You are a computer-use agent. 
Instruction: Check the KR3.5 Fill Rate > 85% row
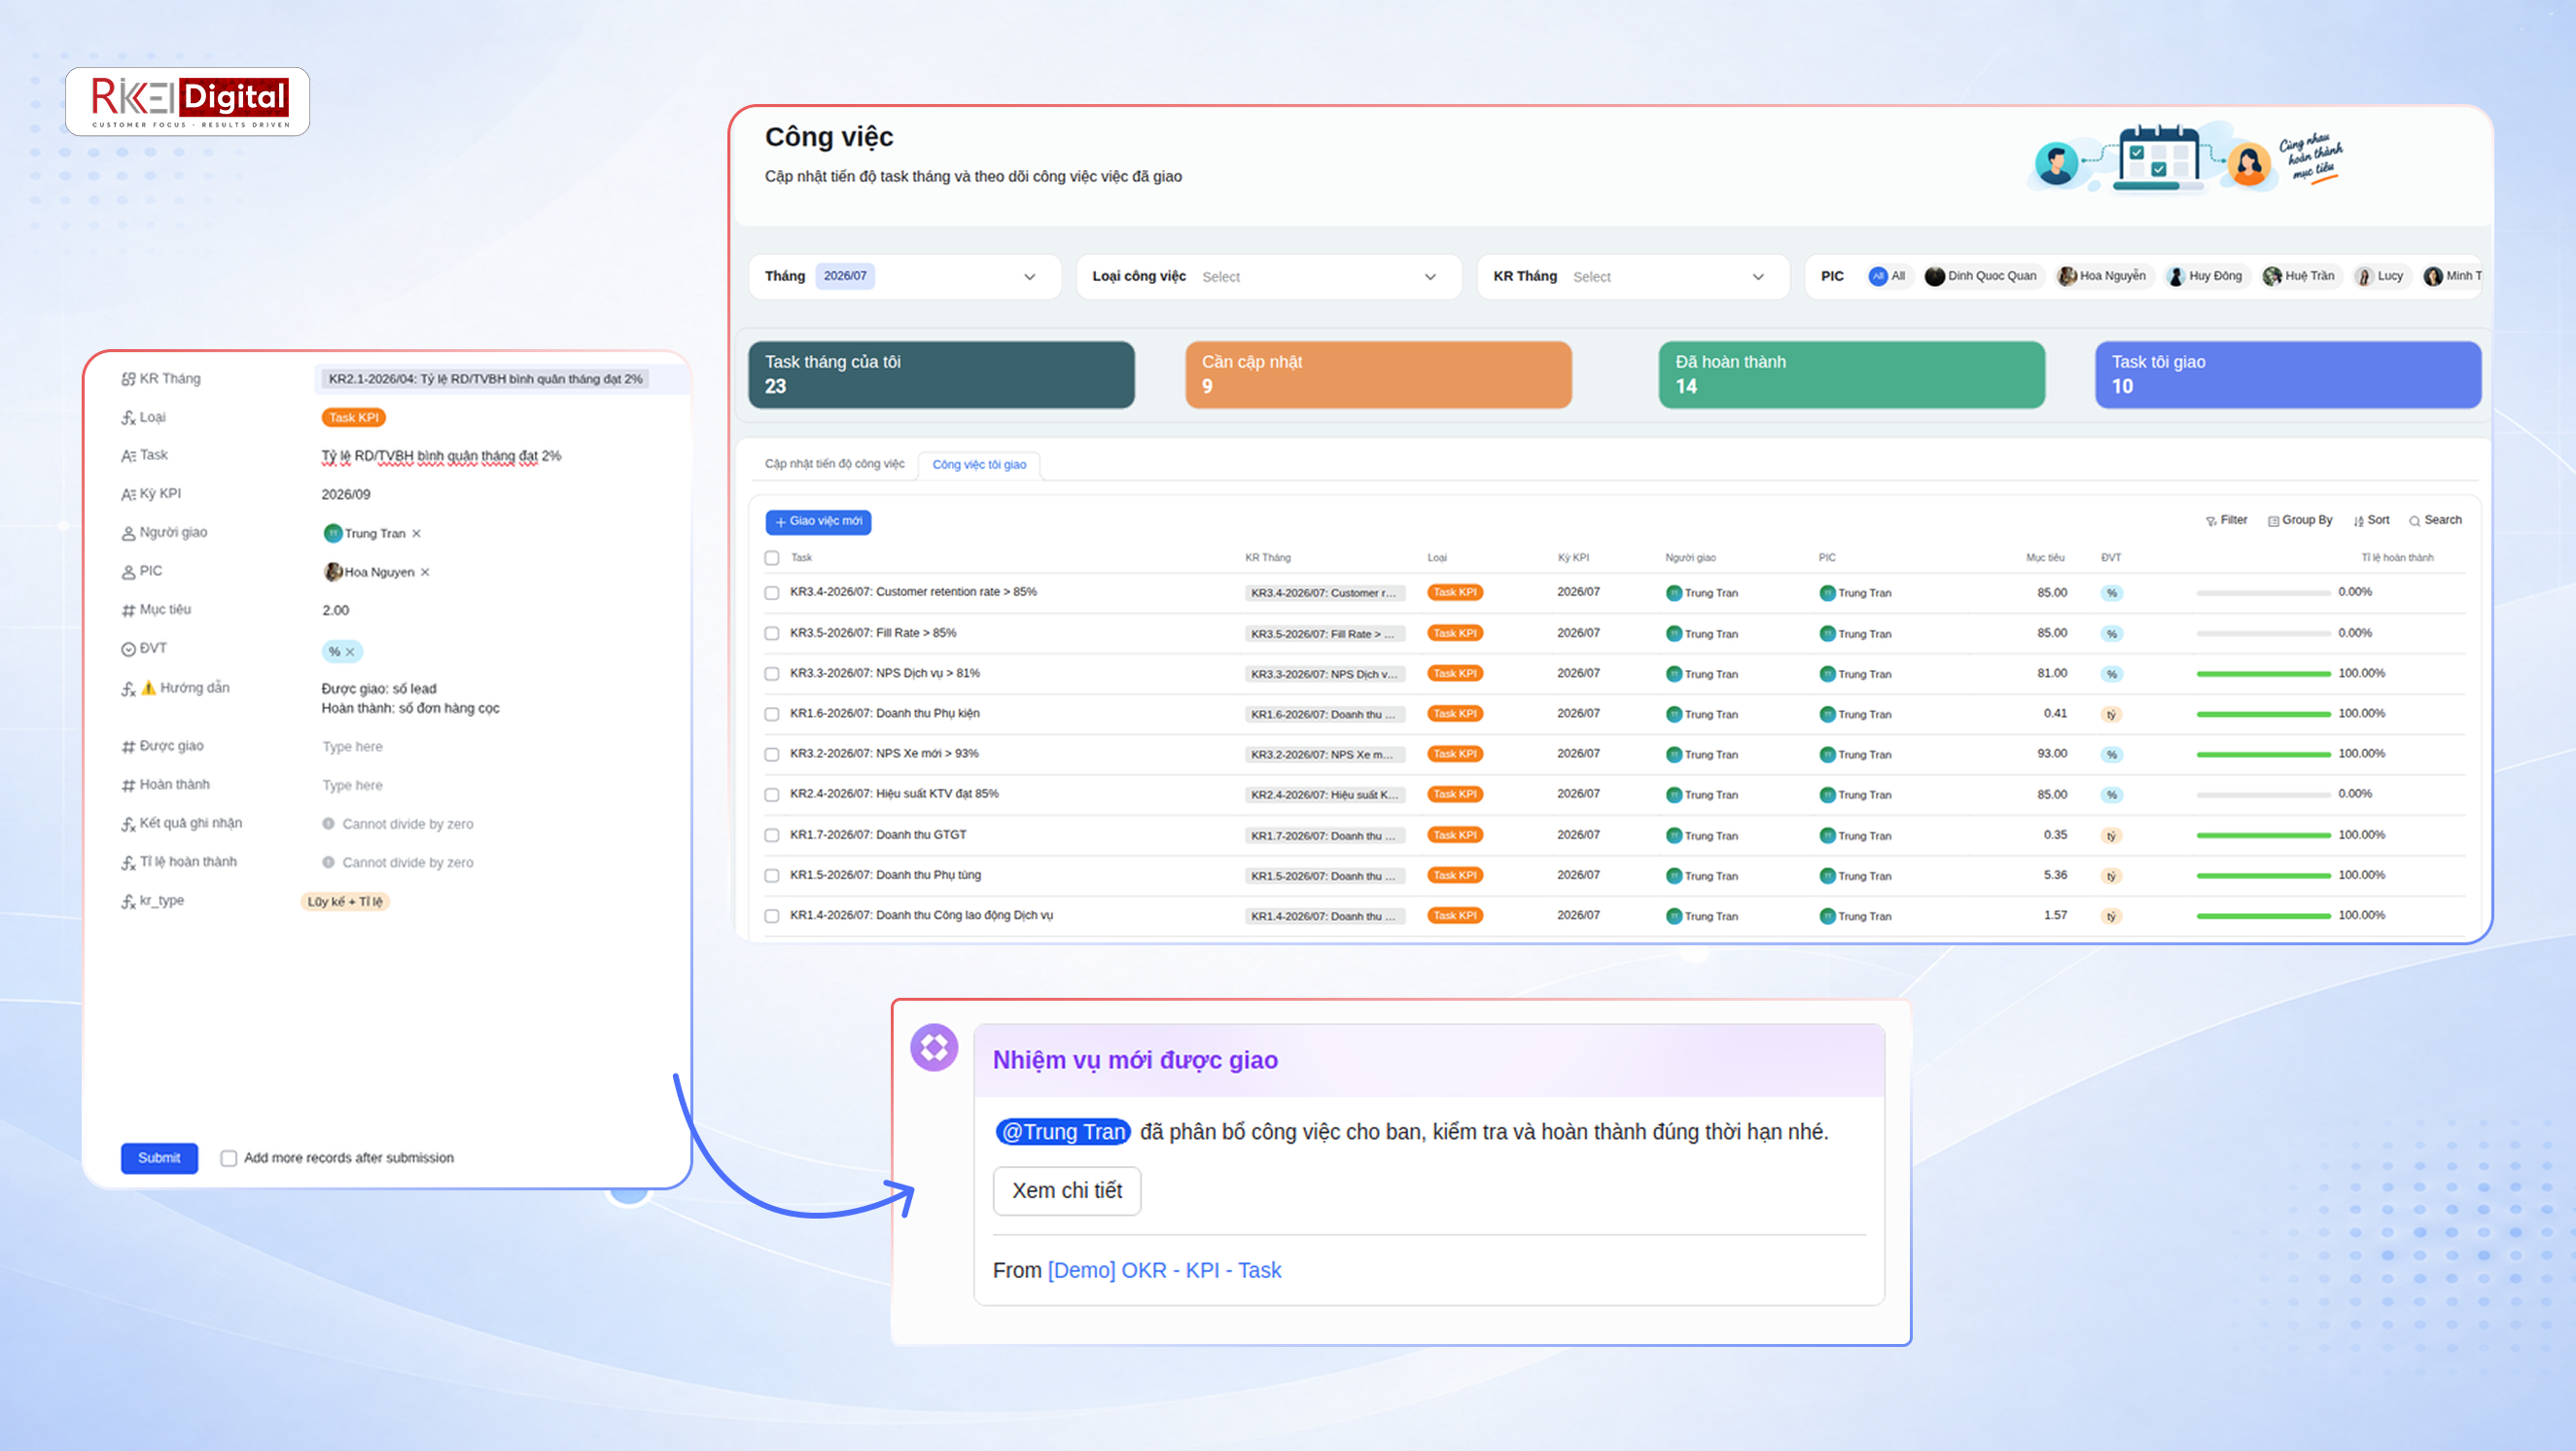point(772,634)
